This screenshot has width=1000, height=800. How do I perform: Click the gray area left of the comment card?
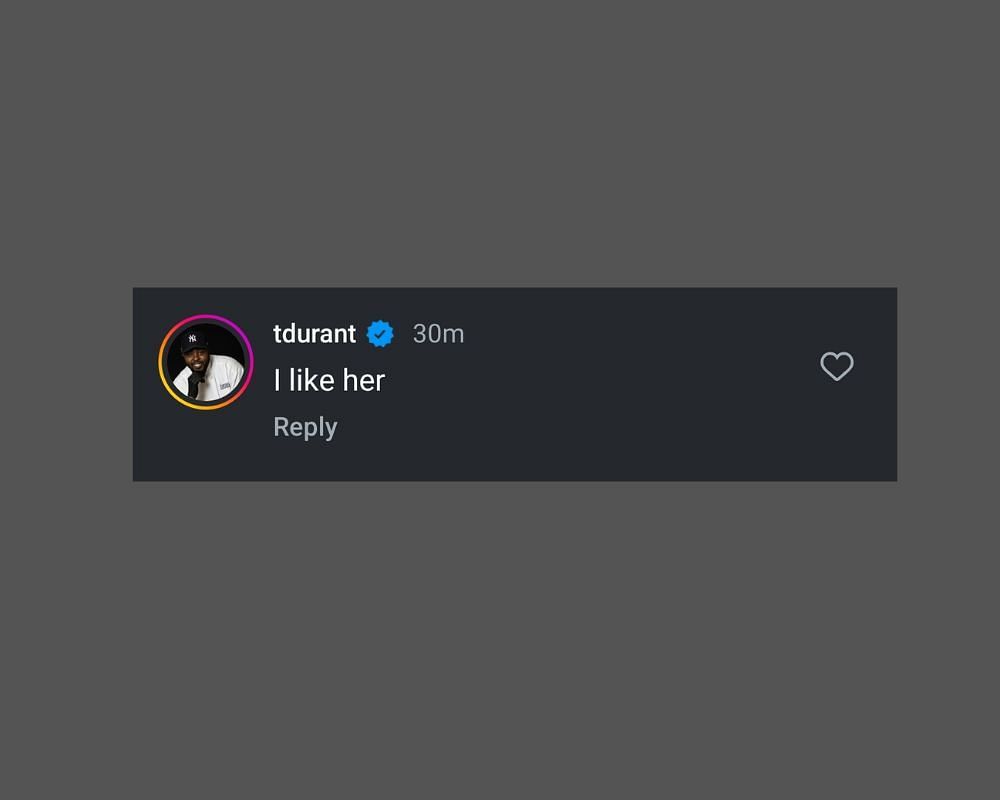pyautogui.click(x=66, y=384)
